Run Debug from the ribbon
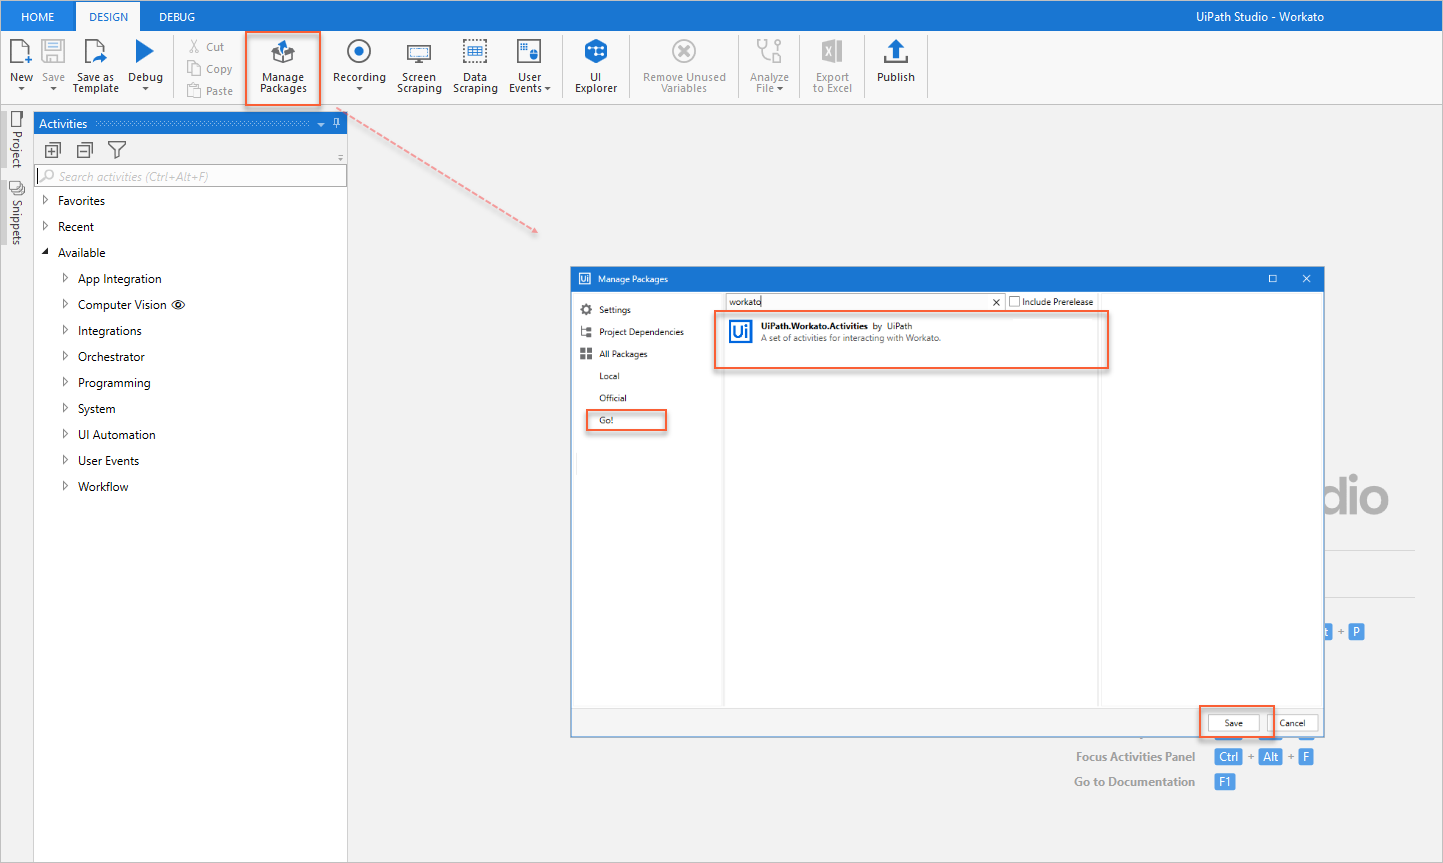The image size is (1443, 863). (x=145, y=65)
